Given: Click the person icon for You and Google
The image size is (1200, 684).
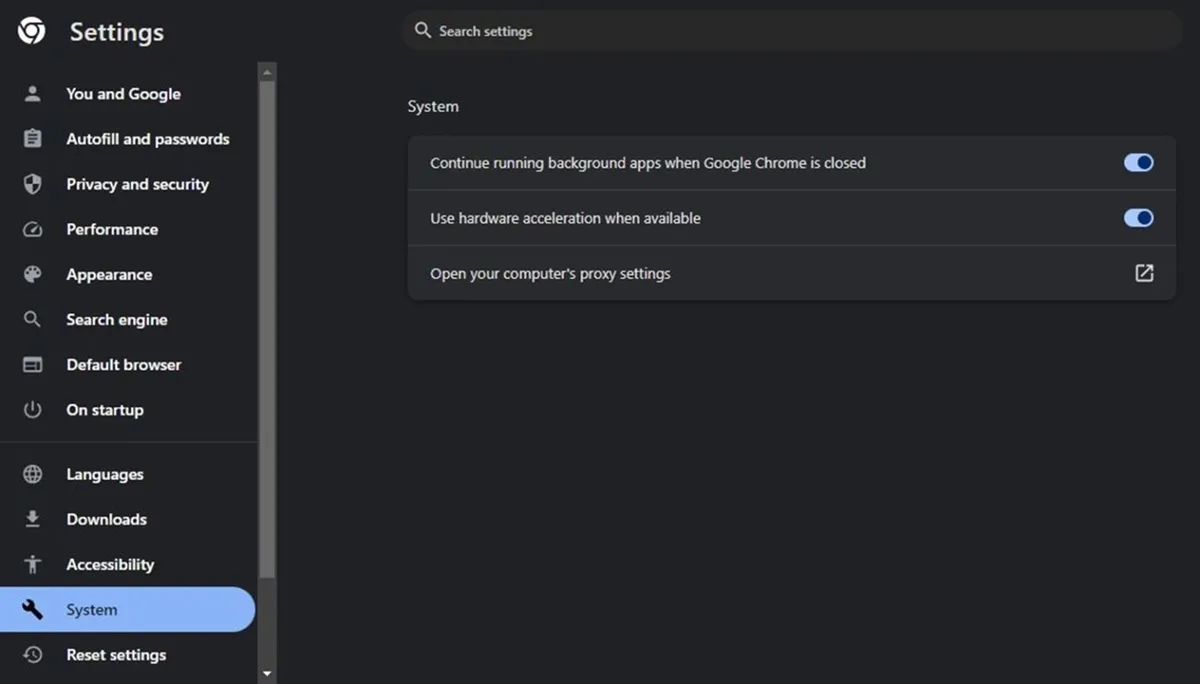Looking at the screenshot, I should tap(33, 94).
